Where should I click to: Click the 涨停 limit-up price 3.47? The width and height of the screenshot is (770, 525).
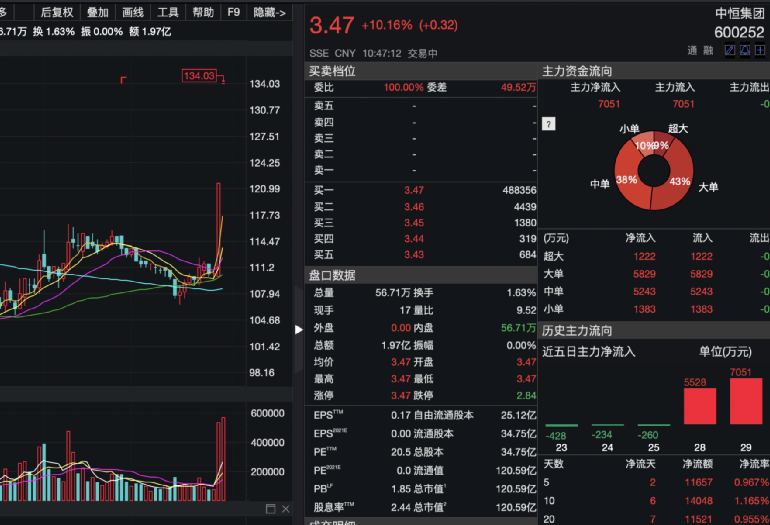click(401, 395)
